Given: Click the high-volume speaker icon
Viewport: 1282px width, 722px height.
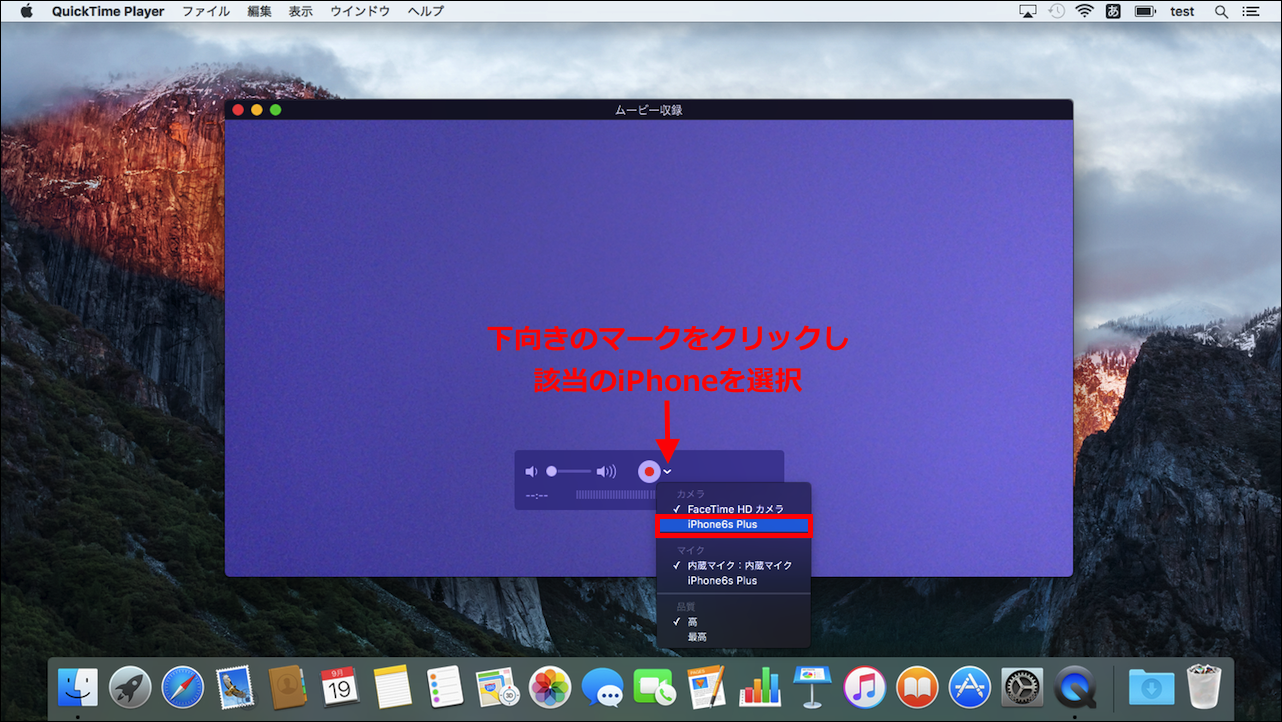Looking at the screenshot, I should (606, 471).
